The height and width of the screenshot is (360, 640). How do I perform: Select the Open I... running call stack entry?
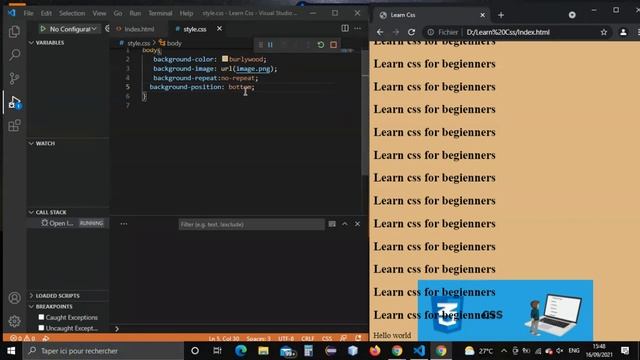[68, 223]
